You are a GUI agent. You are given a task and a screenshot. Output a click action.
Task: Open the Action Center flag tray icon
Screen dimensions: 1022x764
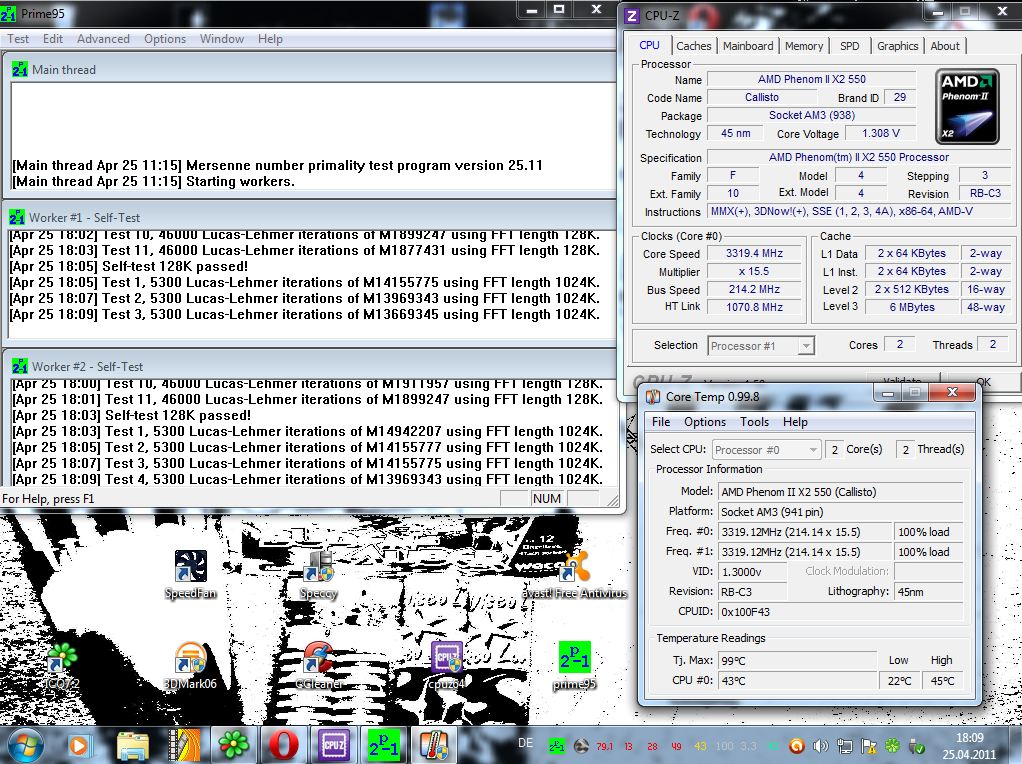868,746
